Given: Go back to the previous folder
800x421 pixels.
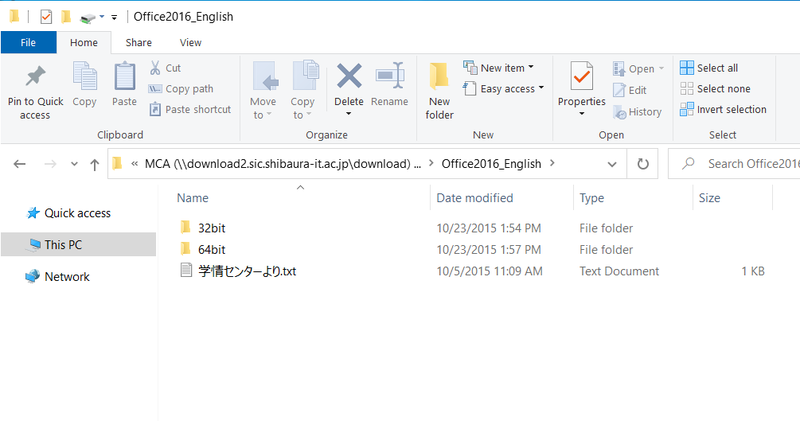Looking at the screenshot, I should tap(20, 164).
